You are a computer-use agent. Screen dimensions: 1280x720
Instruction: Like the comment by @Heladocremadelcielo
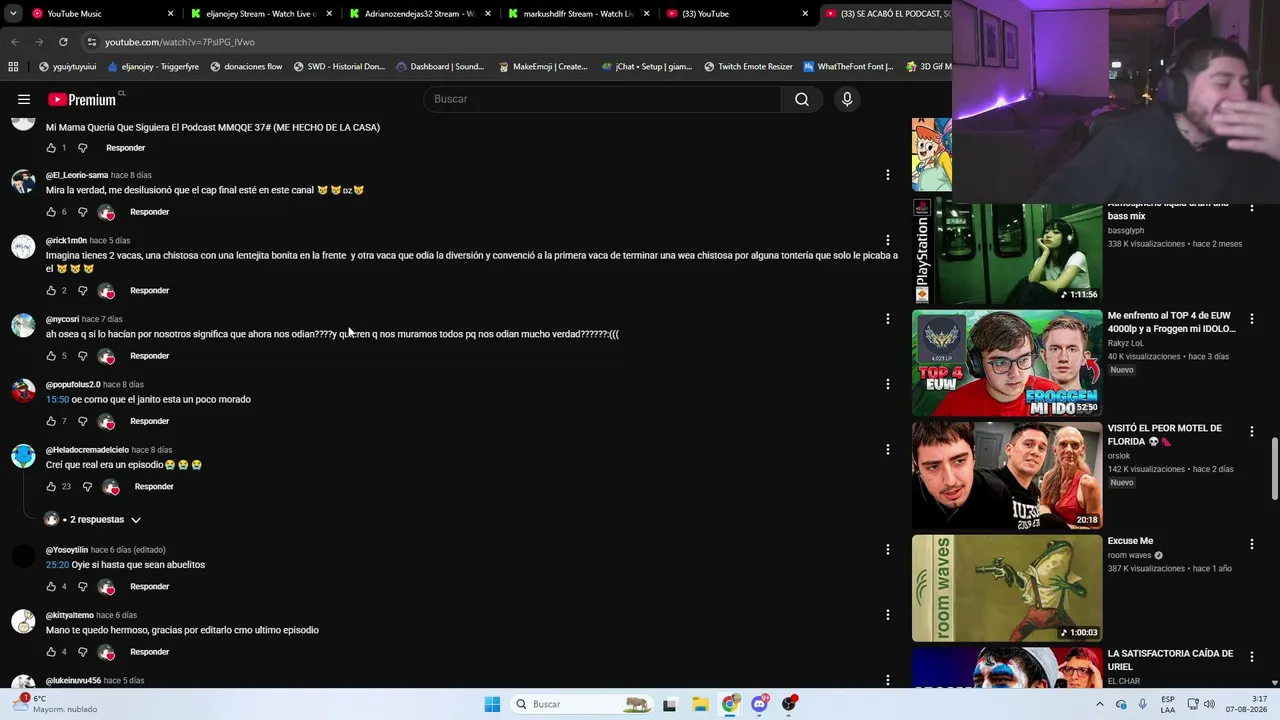click(x=51, y=487)
